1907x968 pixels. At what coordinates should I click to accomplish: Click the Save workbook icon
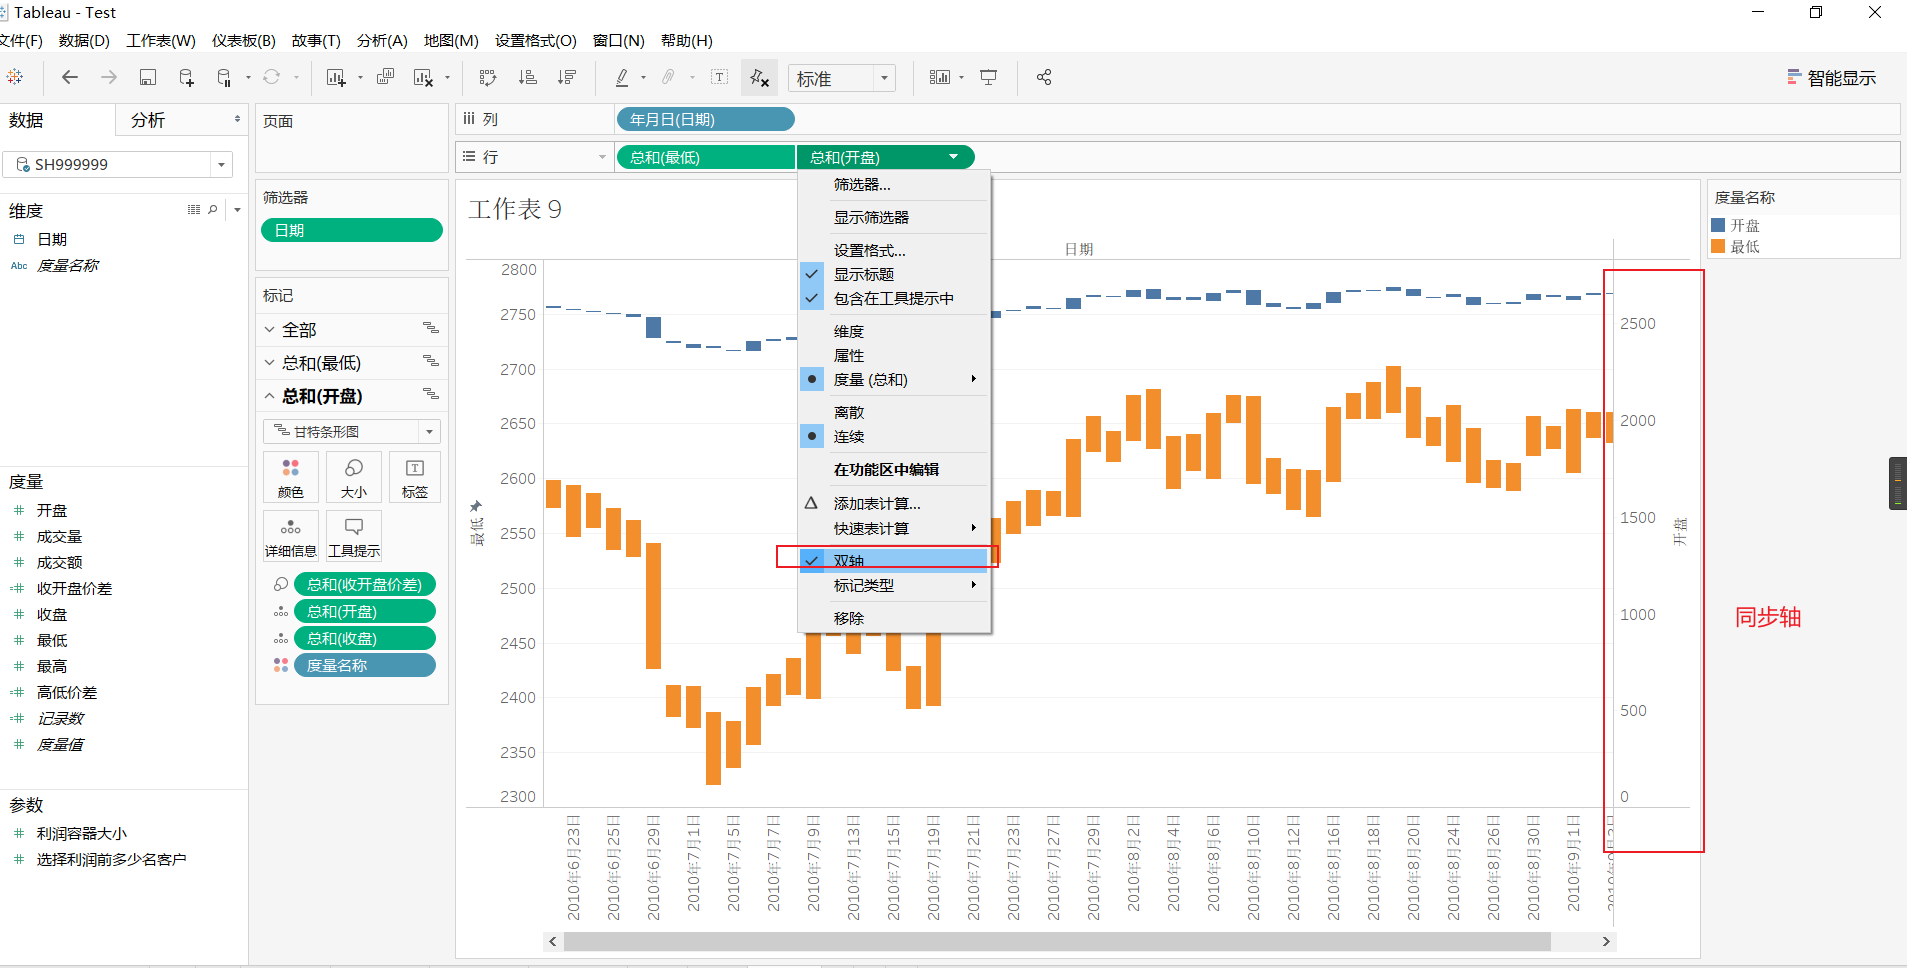coord(147,77)
